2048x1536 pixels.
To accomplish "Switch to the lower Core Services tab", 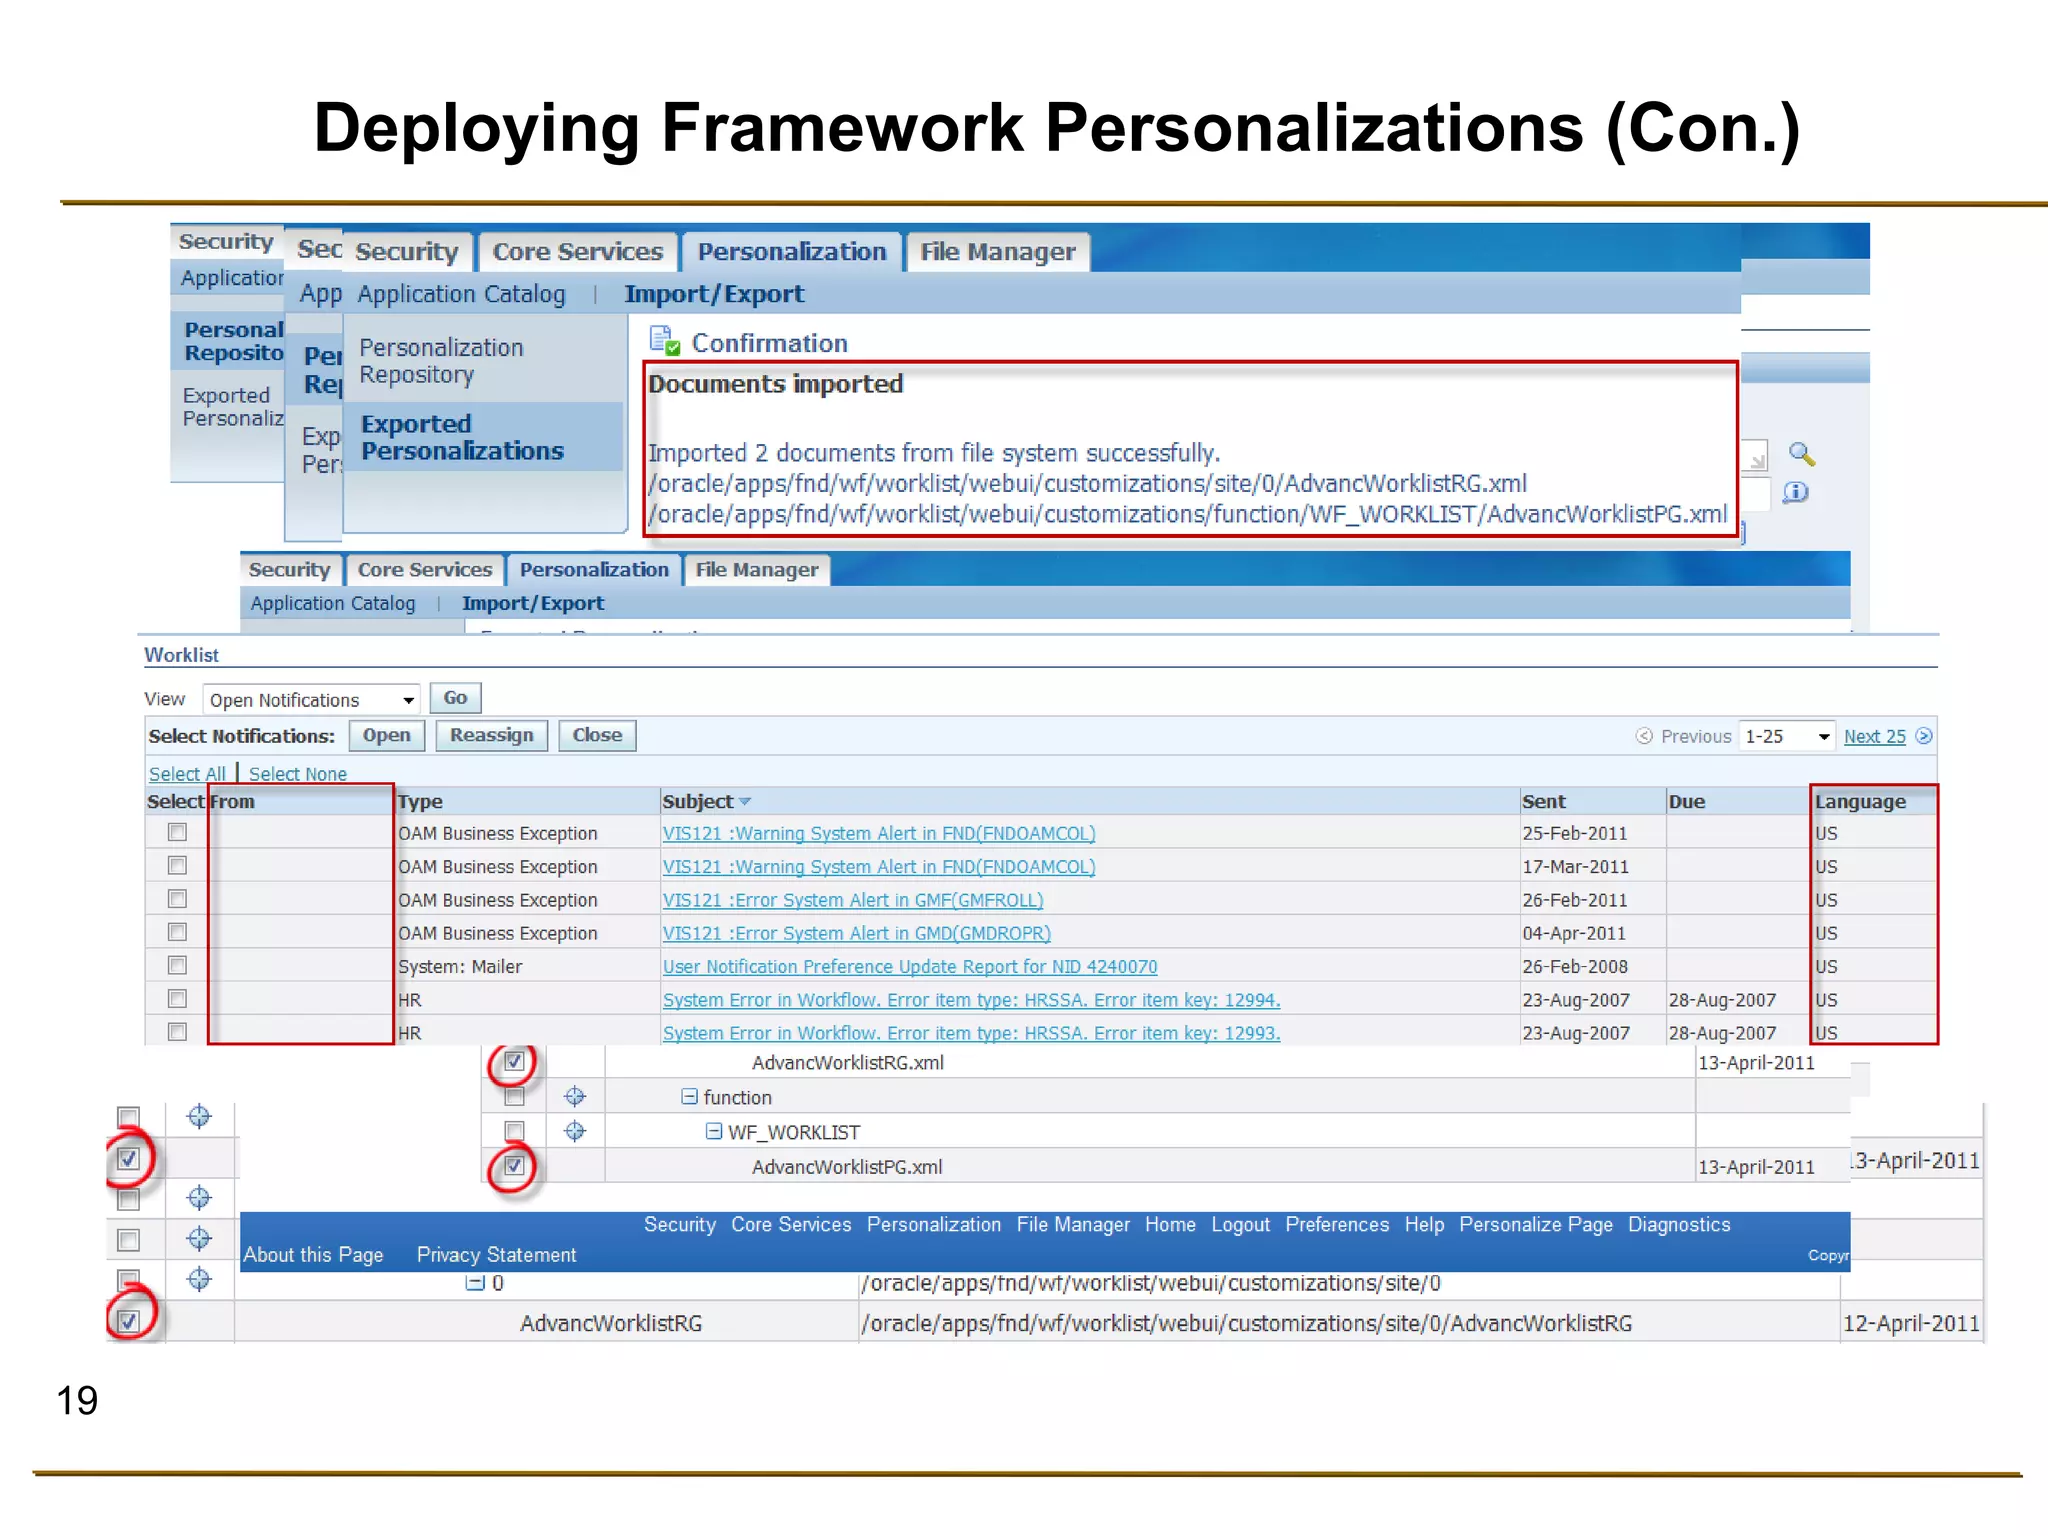I will click(x=425, y=570).
